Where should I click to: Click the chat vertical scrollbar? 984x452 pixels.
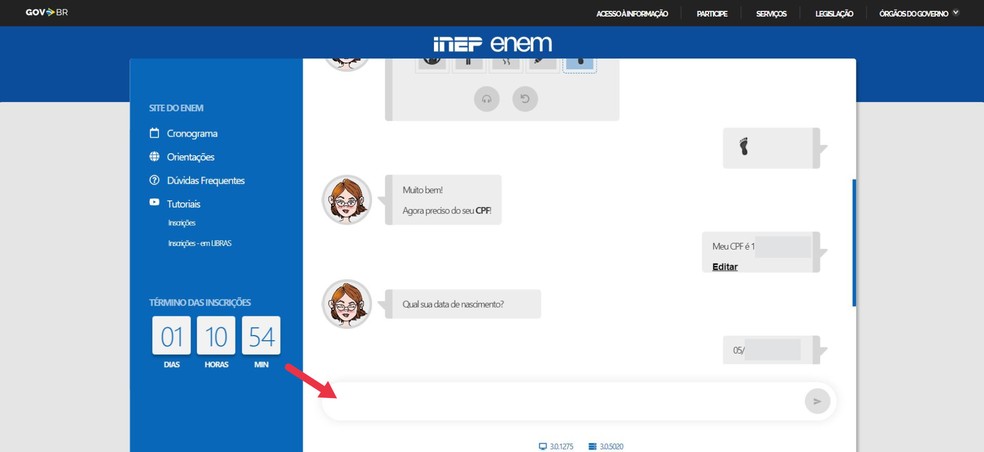(x=854, y=242)
